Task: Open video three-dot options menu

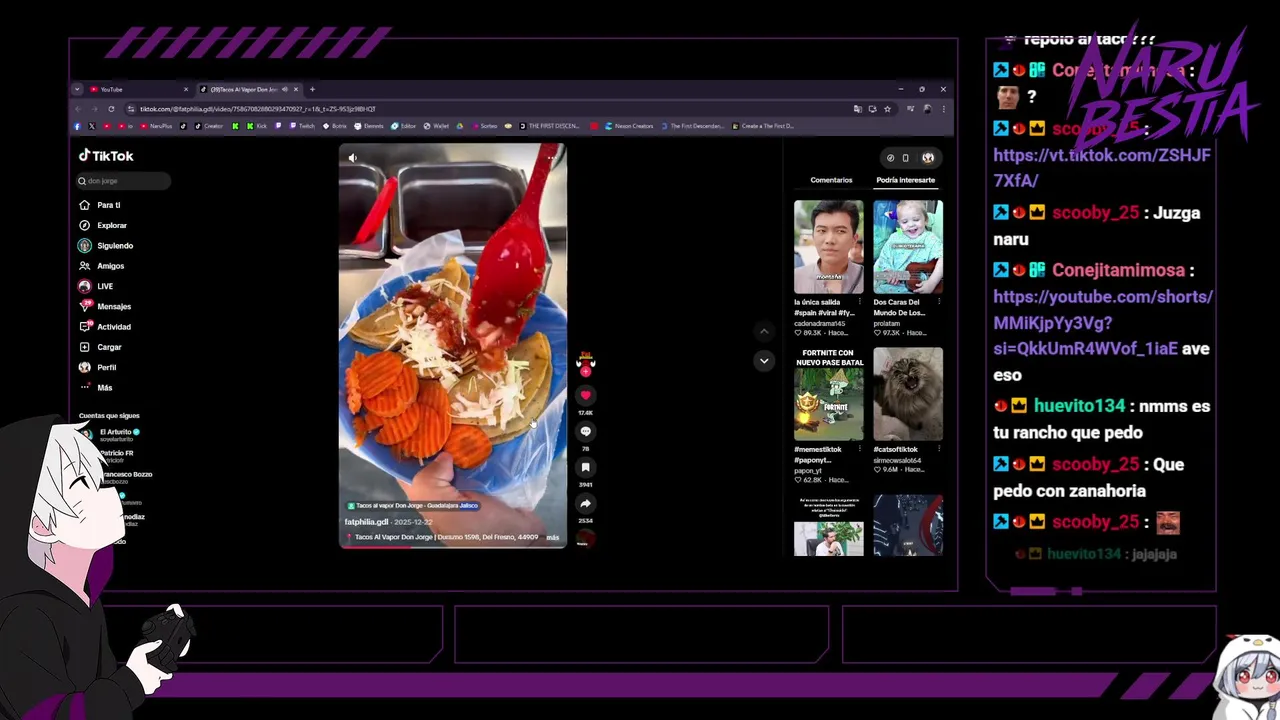Action: [x=551, y=158]
